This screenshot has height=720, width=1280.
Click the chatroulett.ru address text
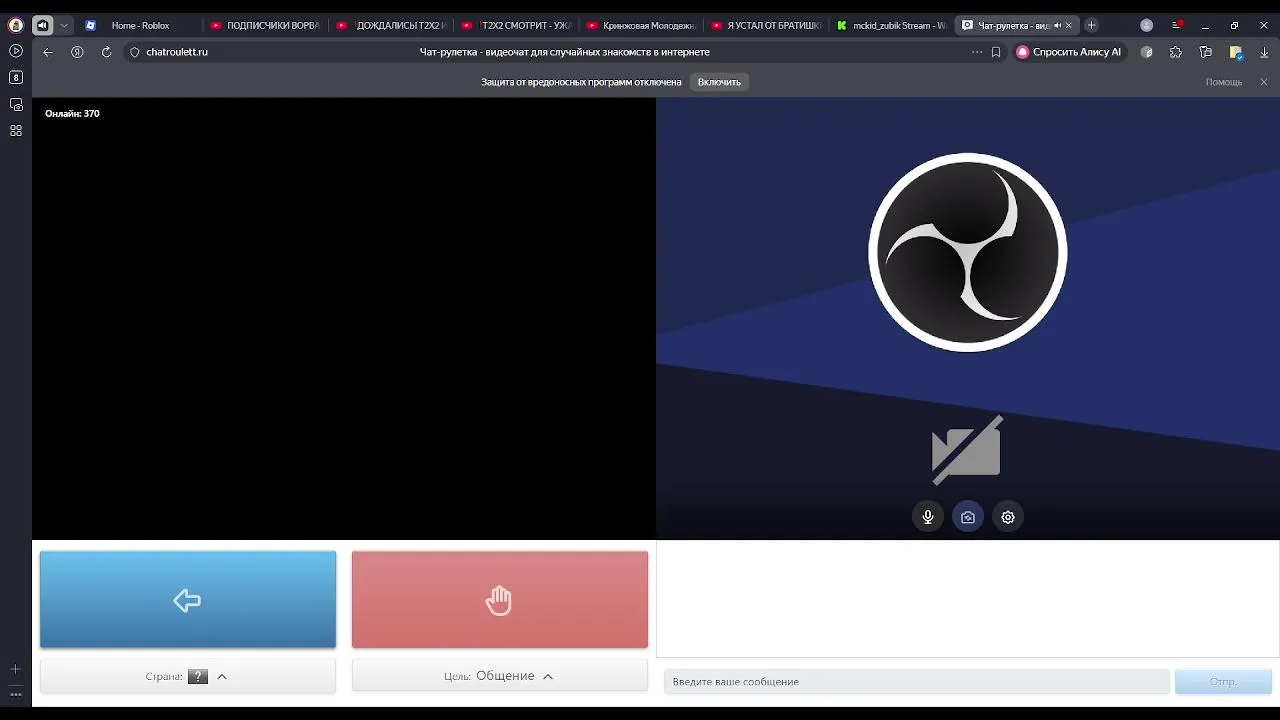pos(177,52)
